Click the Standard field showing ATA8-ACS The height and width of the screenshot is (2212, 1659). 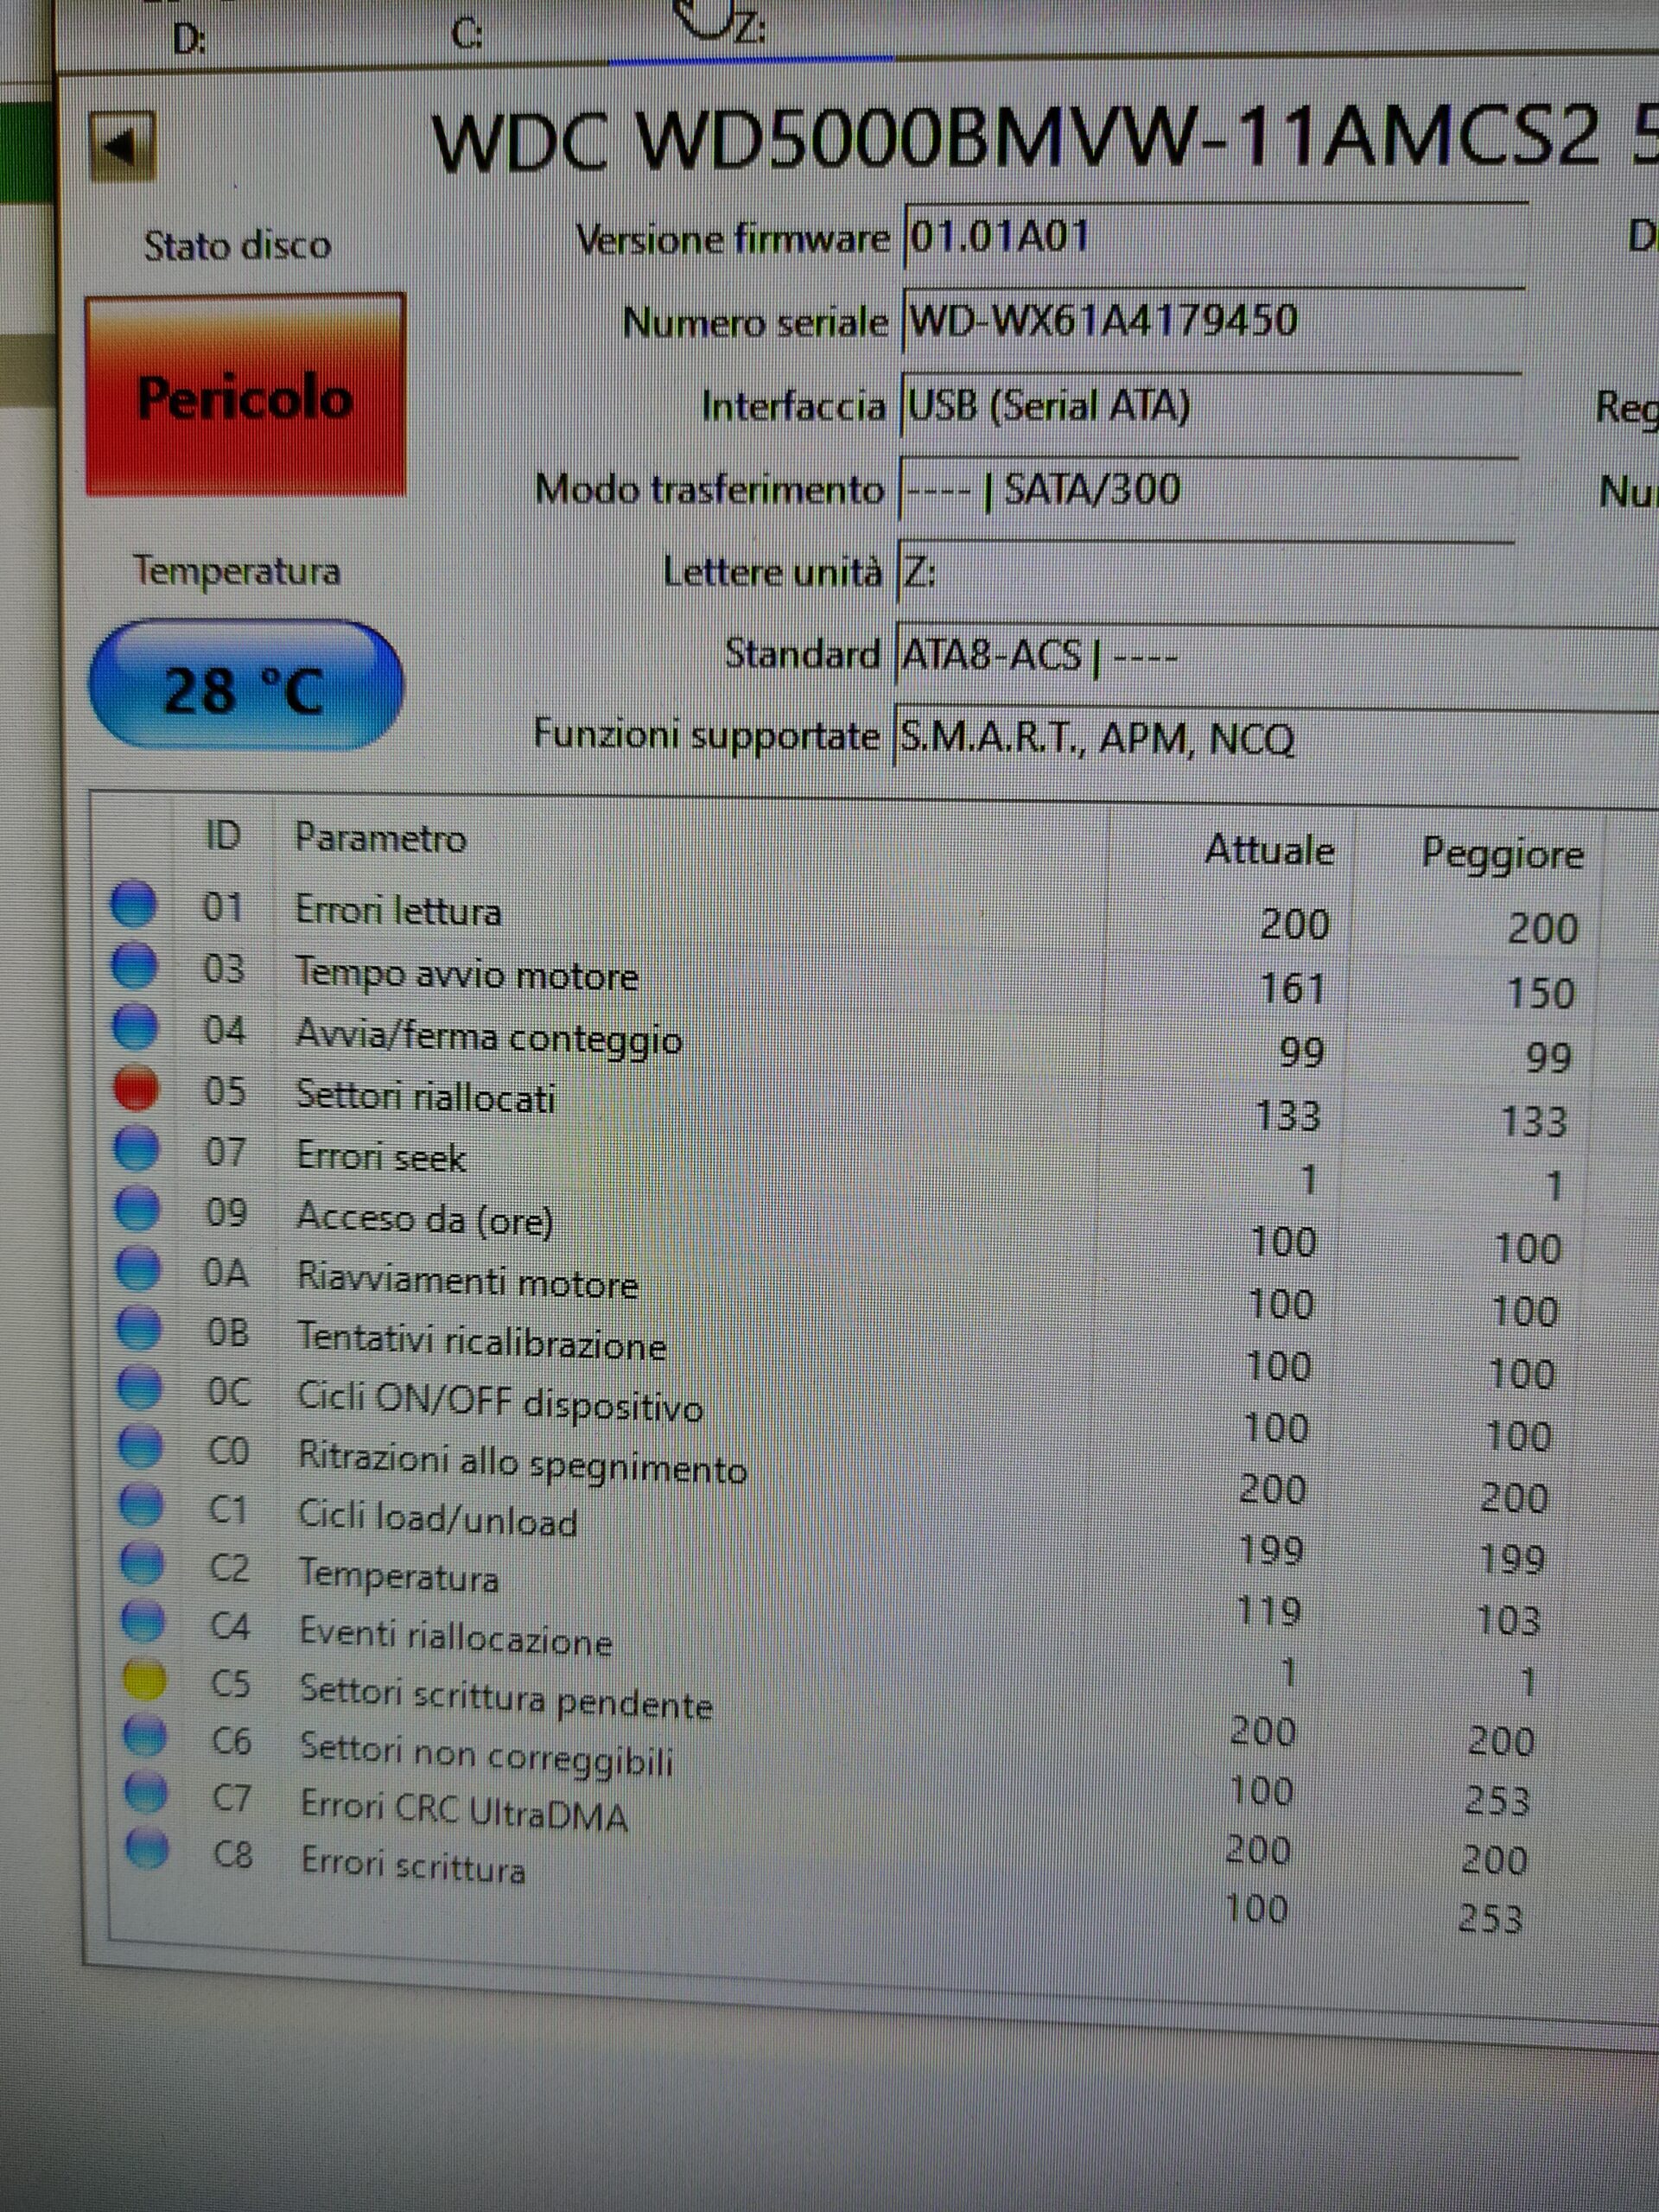(1276, 657)
